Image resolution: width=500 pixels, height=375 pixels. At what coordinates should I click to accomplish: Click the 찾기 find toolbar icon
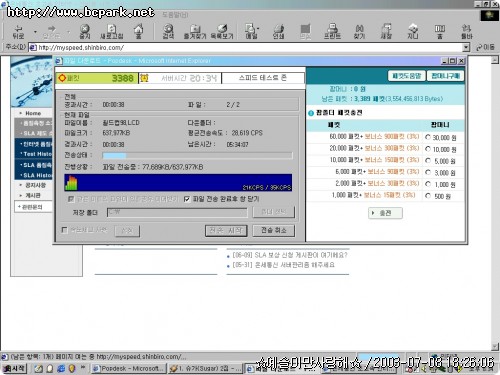359,32
